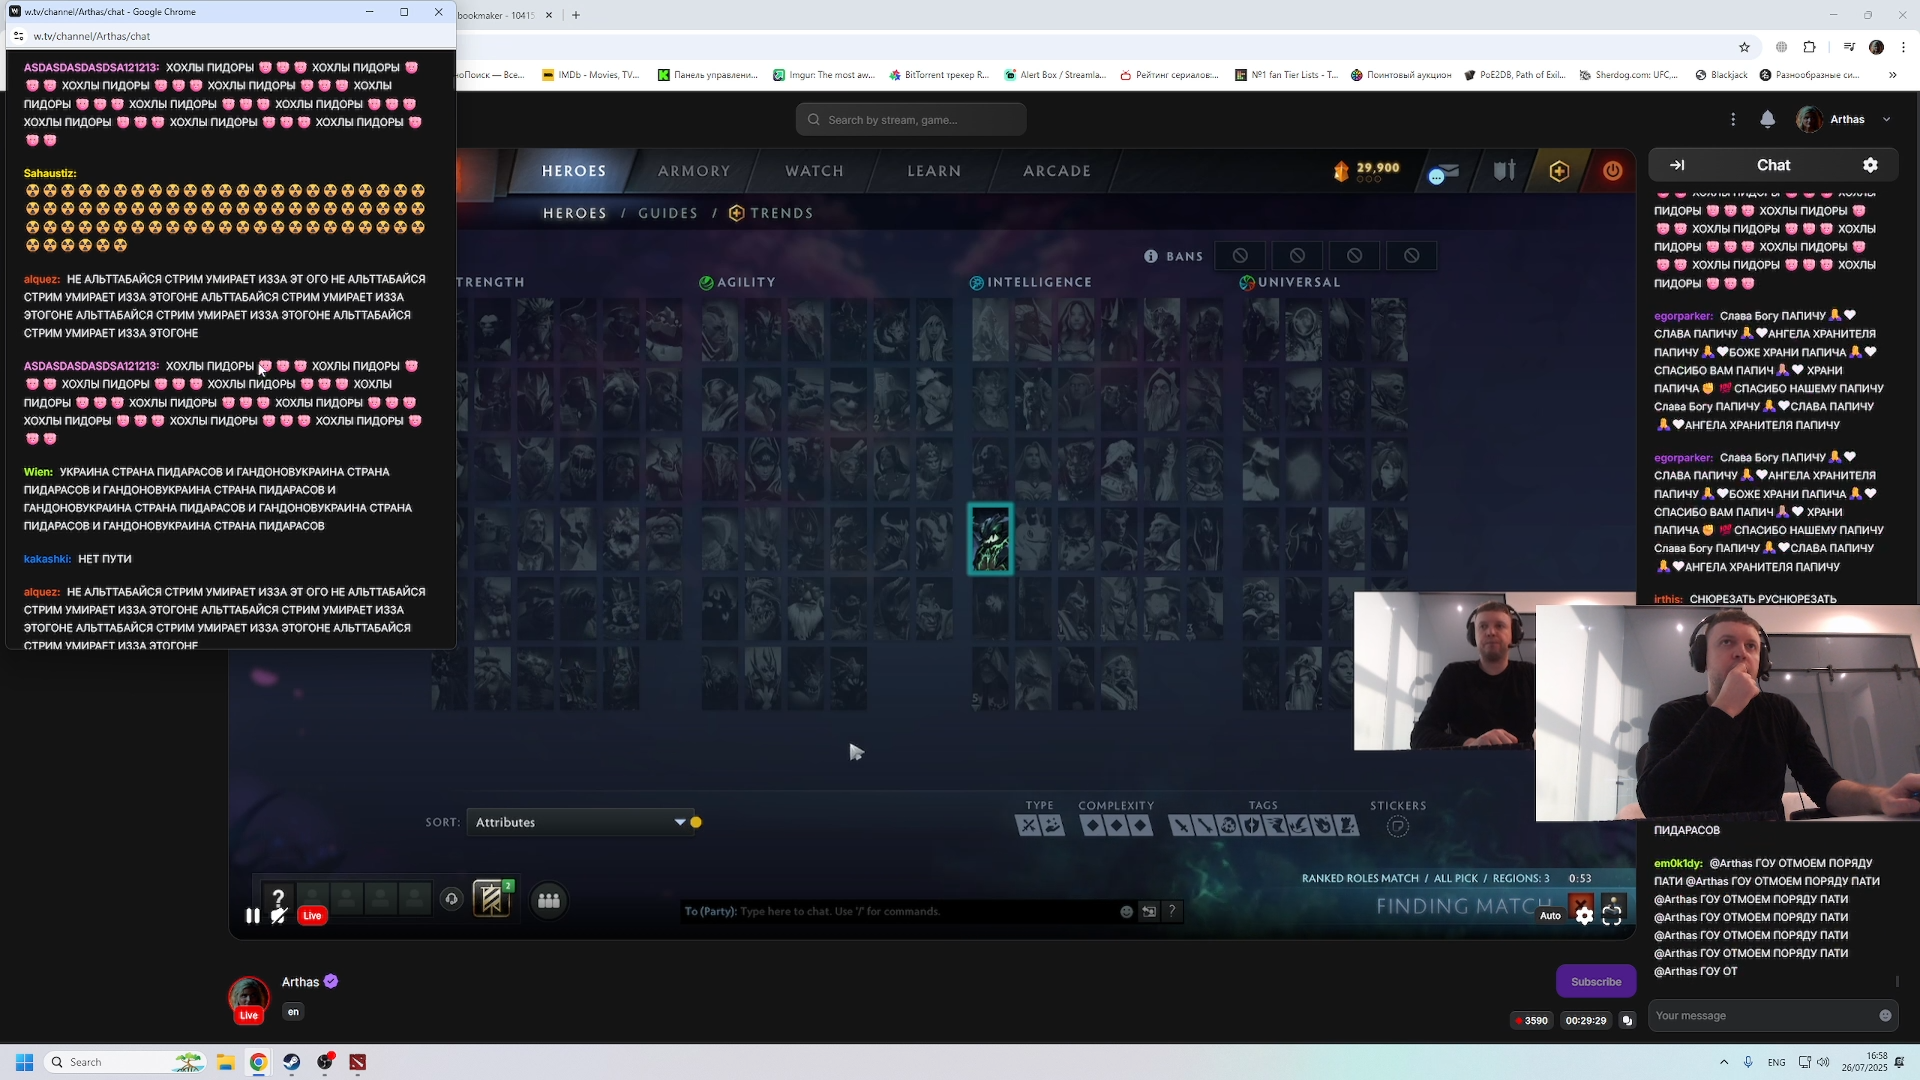Focus the Search by stream, game field
The height and width of the screenshot is (1080, 1920).
click(x=911, y=120)
